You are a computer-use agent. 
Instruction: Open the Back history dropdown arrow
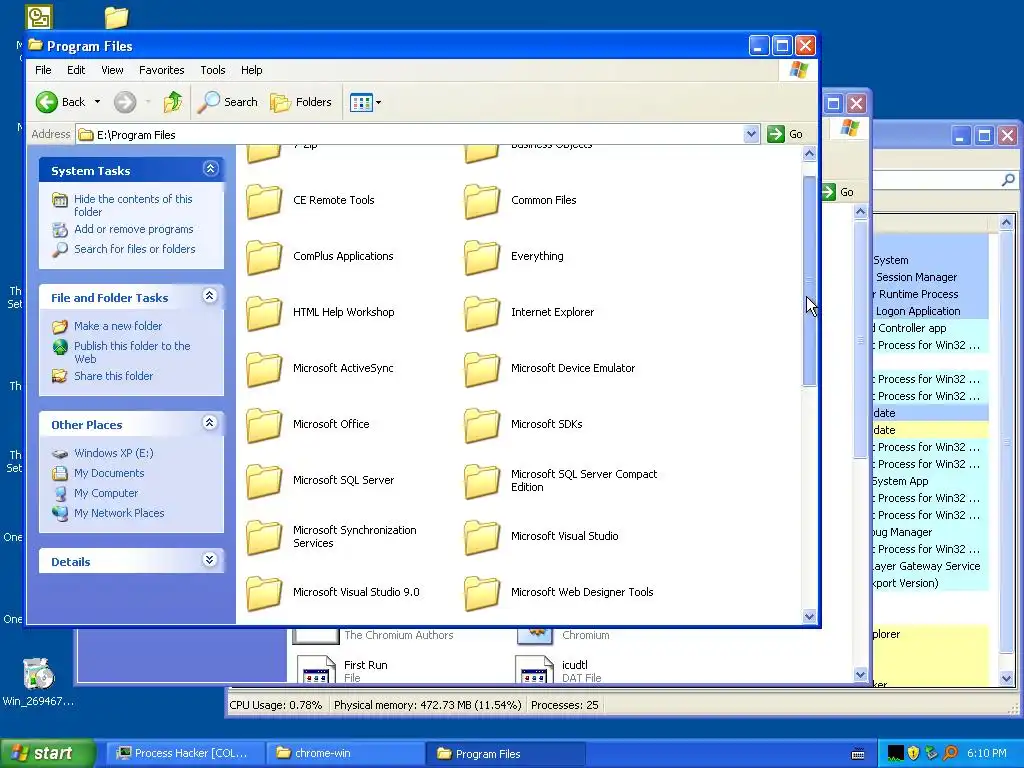pyautogui.click(x=97, y=102)
